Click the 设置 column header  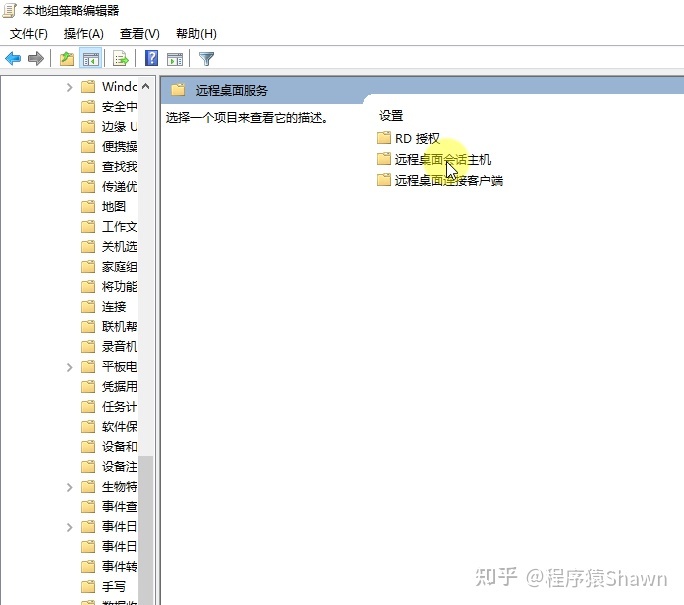[391, 116]
